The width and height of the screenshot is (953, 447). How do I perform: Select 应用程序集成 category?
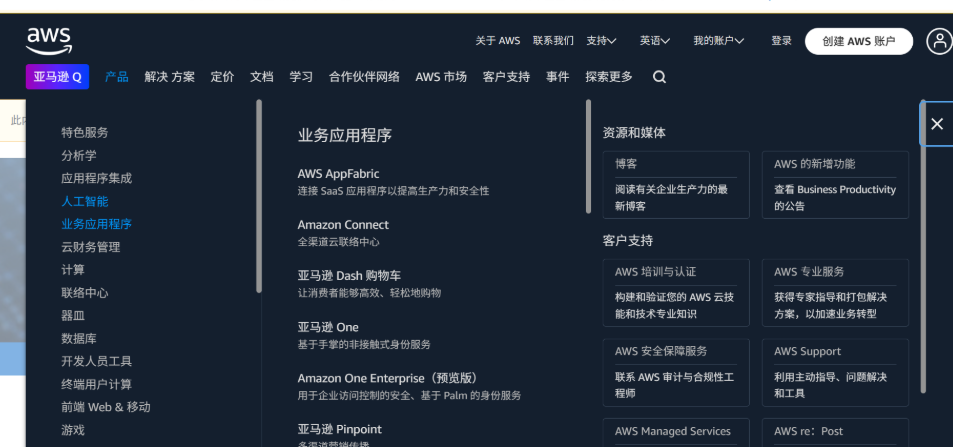point(97,178)
